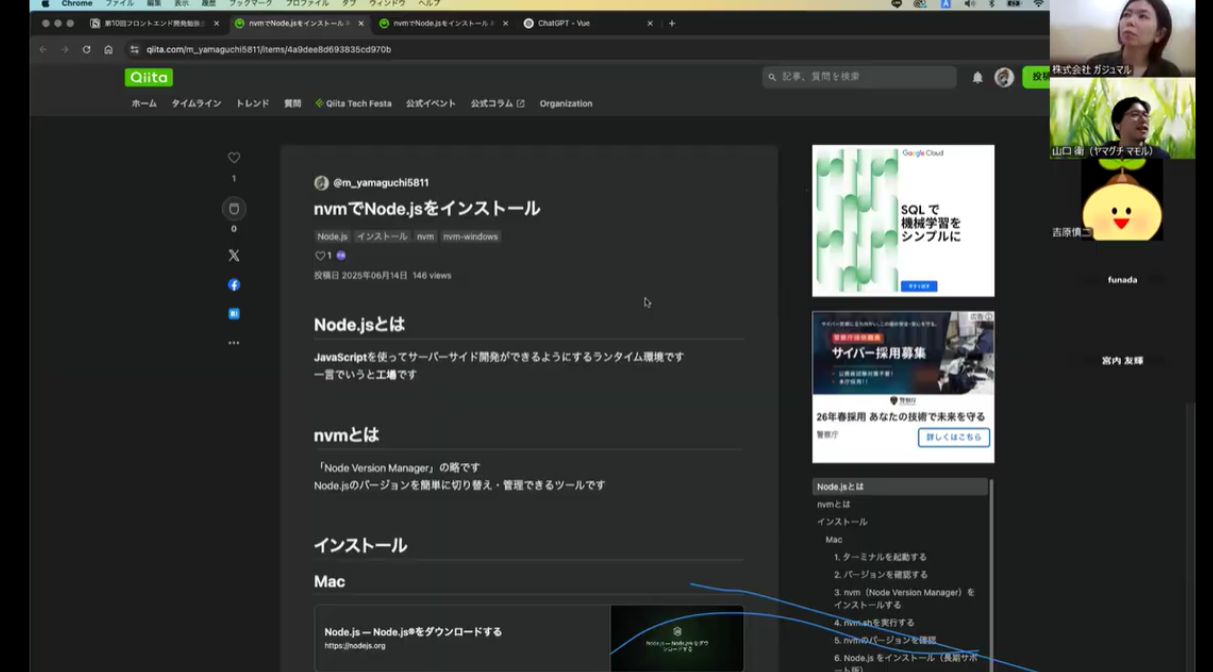Click the Google Cloud SQL advertisement
1213x672 pixels.
(903, 221)
